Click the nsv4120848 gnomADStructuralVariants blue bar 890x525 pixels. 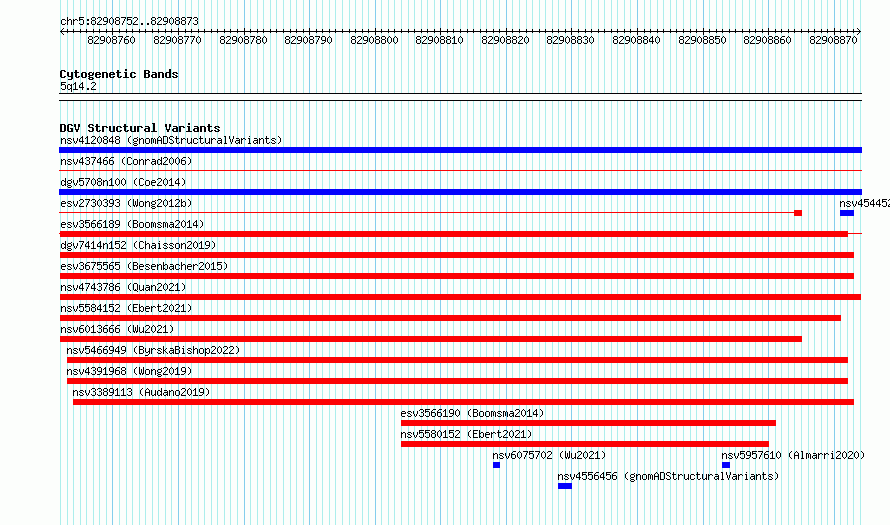point(460,150)
